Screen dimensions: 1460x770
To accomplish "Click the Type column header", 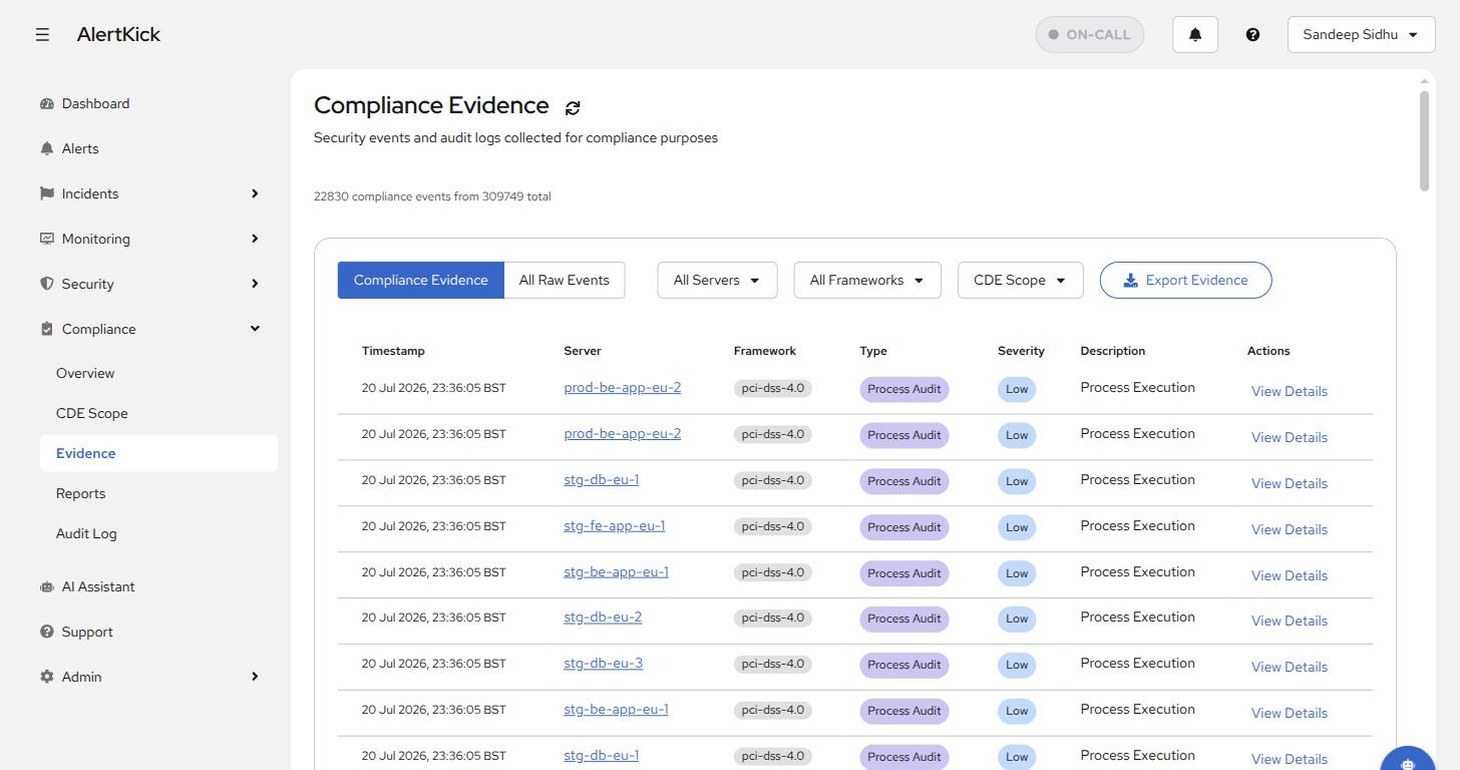I will 873,351.
